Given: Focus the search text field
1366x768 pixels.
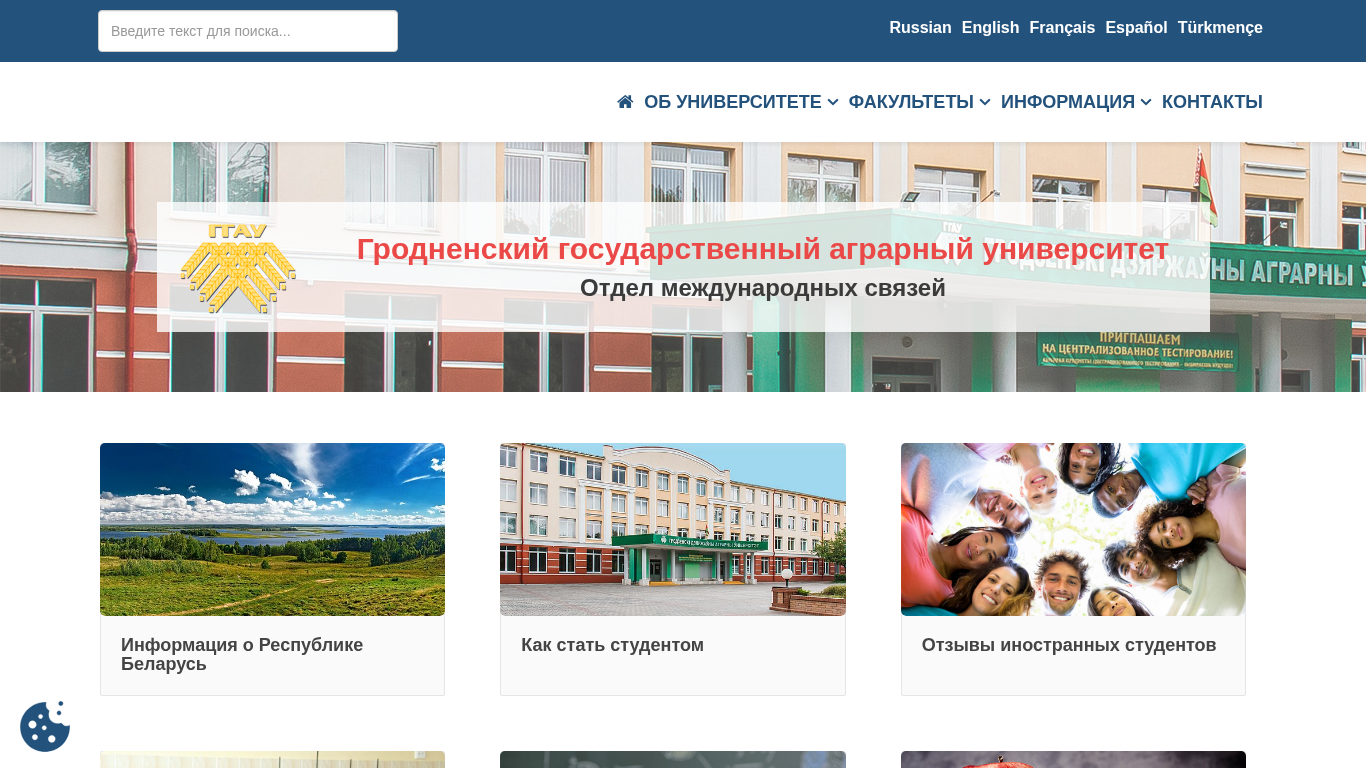Looking at the screenshot, I should tap(248, 31).
